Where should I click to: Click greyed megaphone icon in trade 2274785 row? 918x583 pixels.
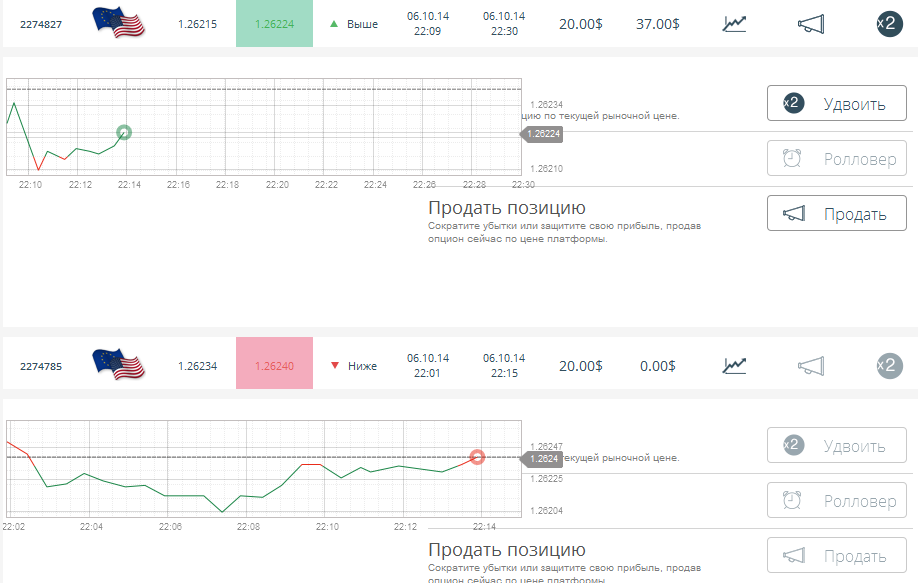click(811, 366)
